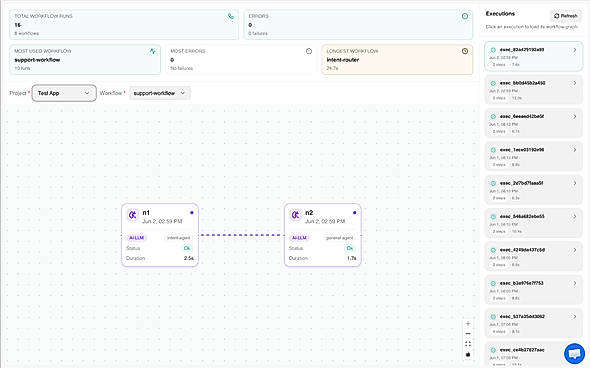The height and width of the screenshot is (368, 590).
Task: Click status icon of execution exec_846a
Action: (493, 216)
